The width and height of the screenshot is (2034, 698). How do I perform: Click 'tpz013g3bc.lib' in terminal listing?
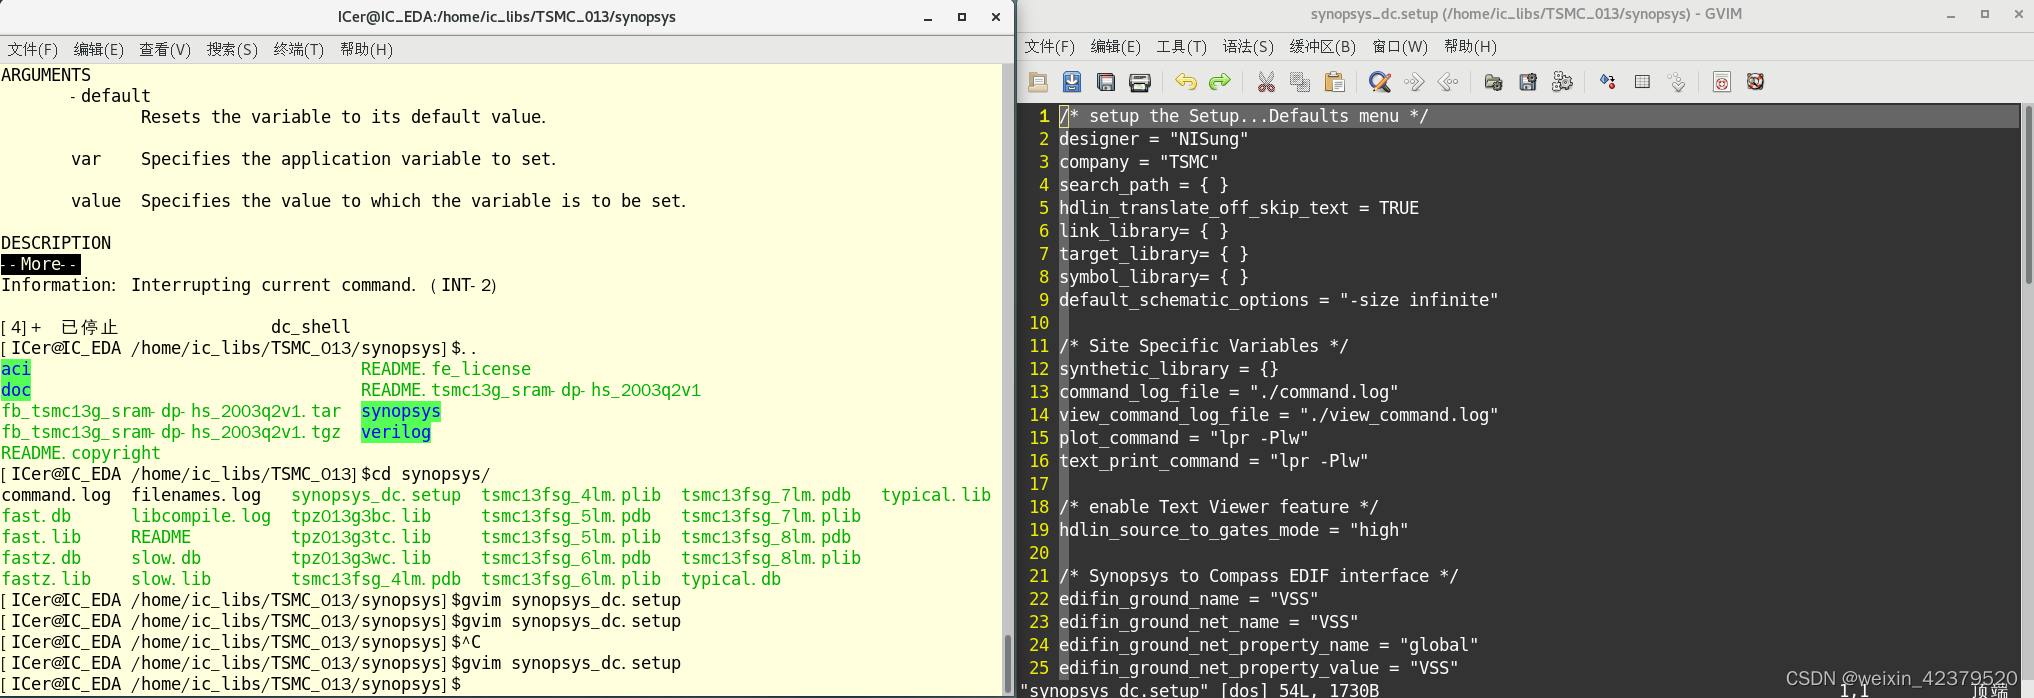(361, 516)
